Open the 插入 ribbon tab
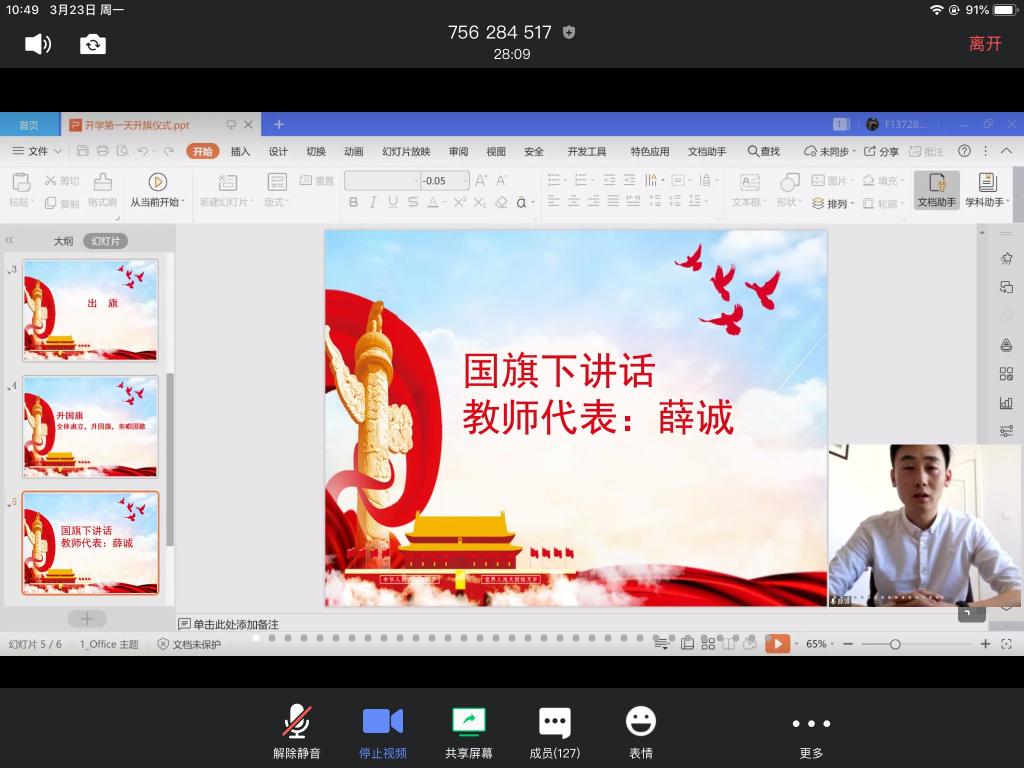Viewport: 1024px width, 768px height. [x=240, y=151]
